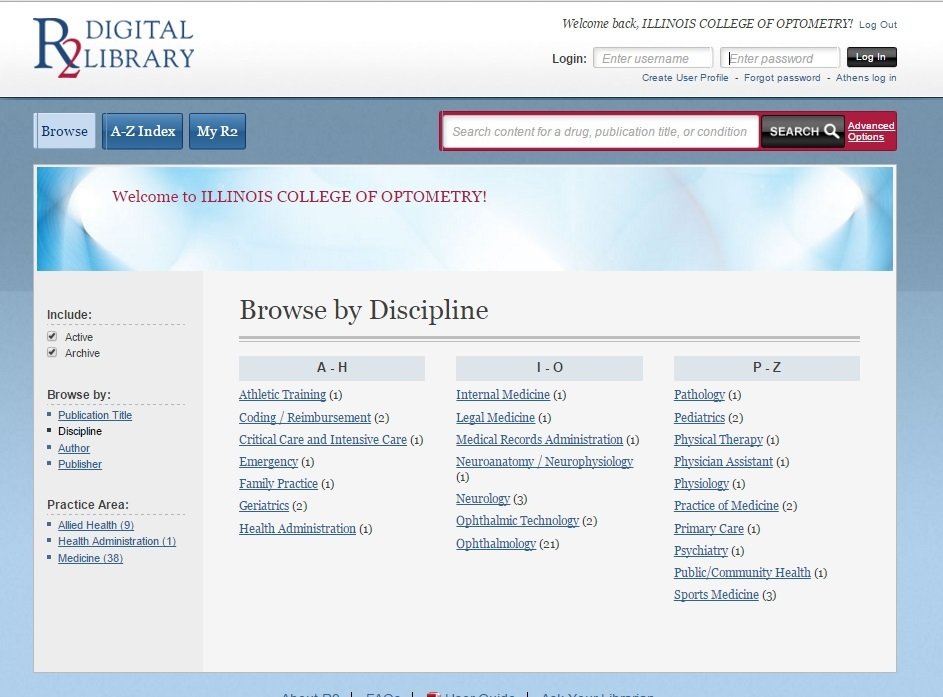Open the Ophthalmology discipline

pyautogui.click(x=496, y=544)
